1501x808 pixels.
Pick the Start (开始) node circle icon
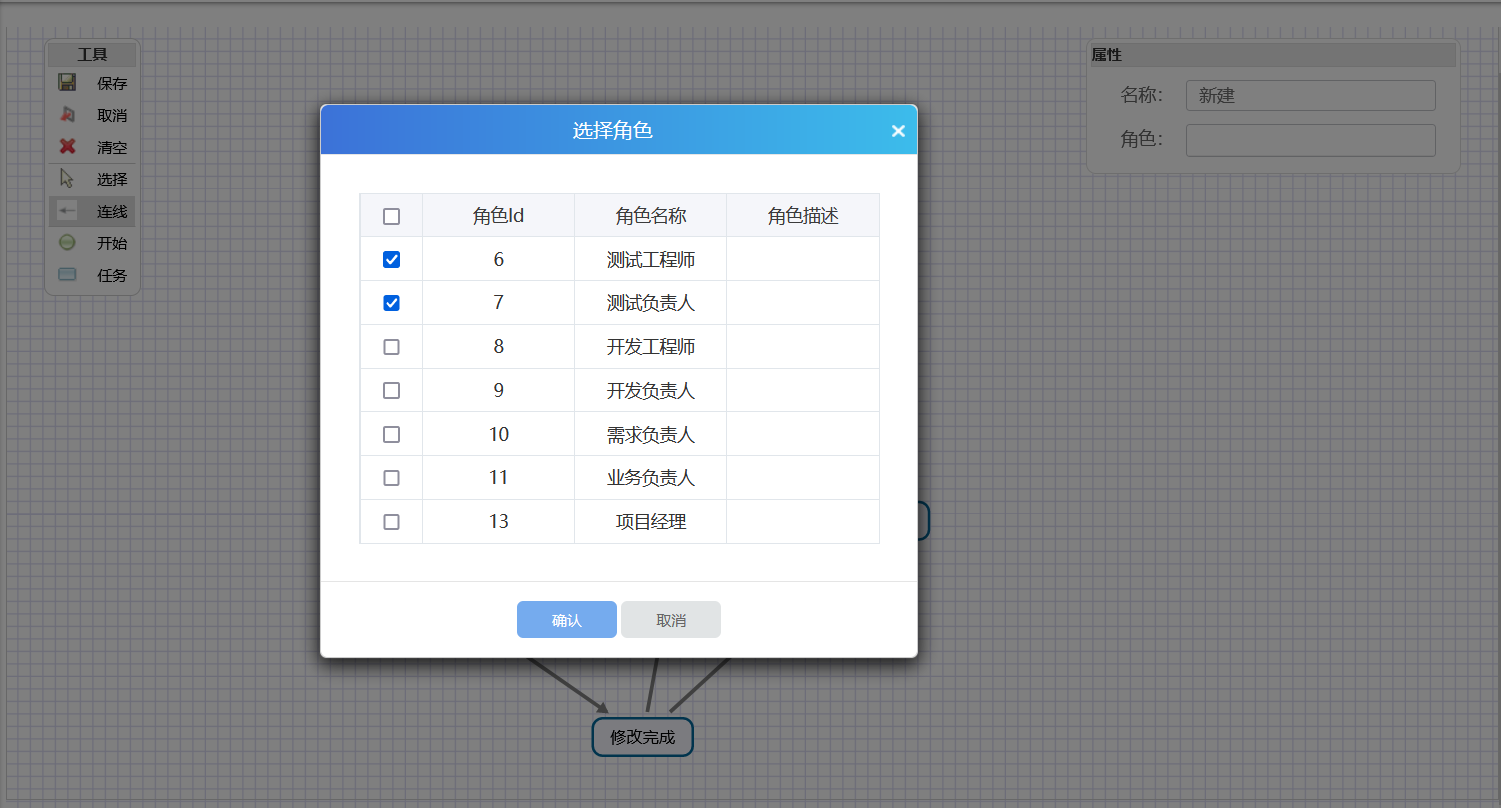[x=67, y=243]
